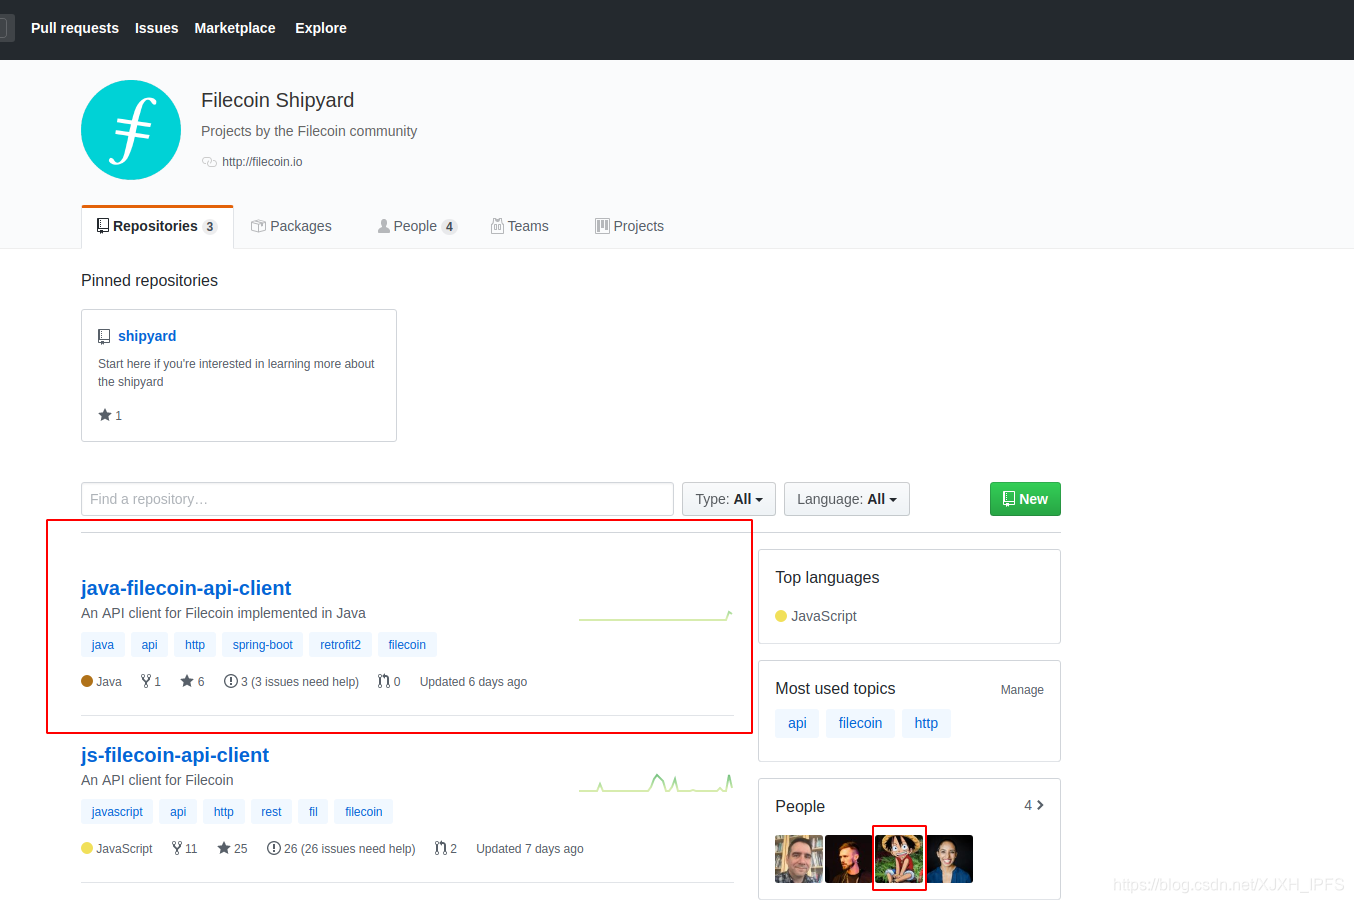
Task: Switch to the Projects tab
Action: (629, 226)
